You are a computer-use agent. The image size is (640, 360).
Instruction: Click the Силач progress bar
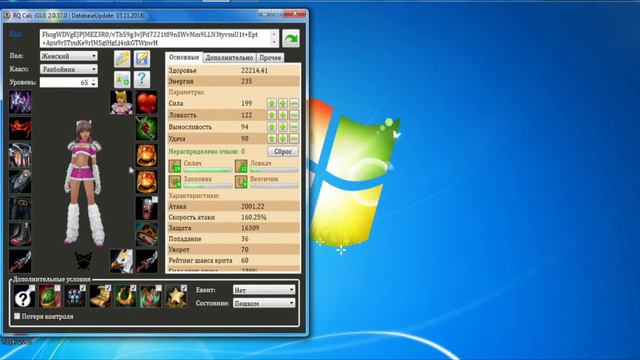tap(208, 170)
